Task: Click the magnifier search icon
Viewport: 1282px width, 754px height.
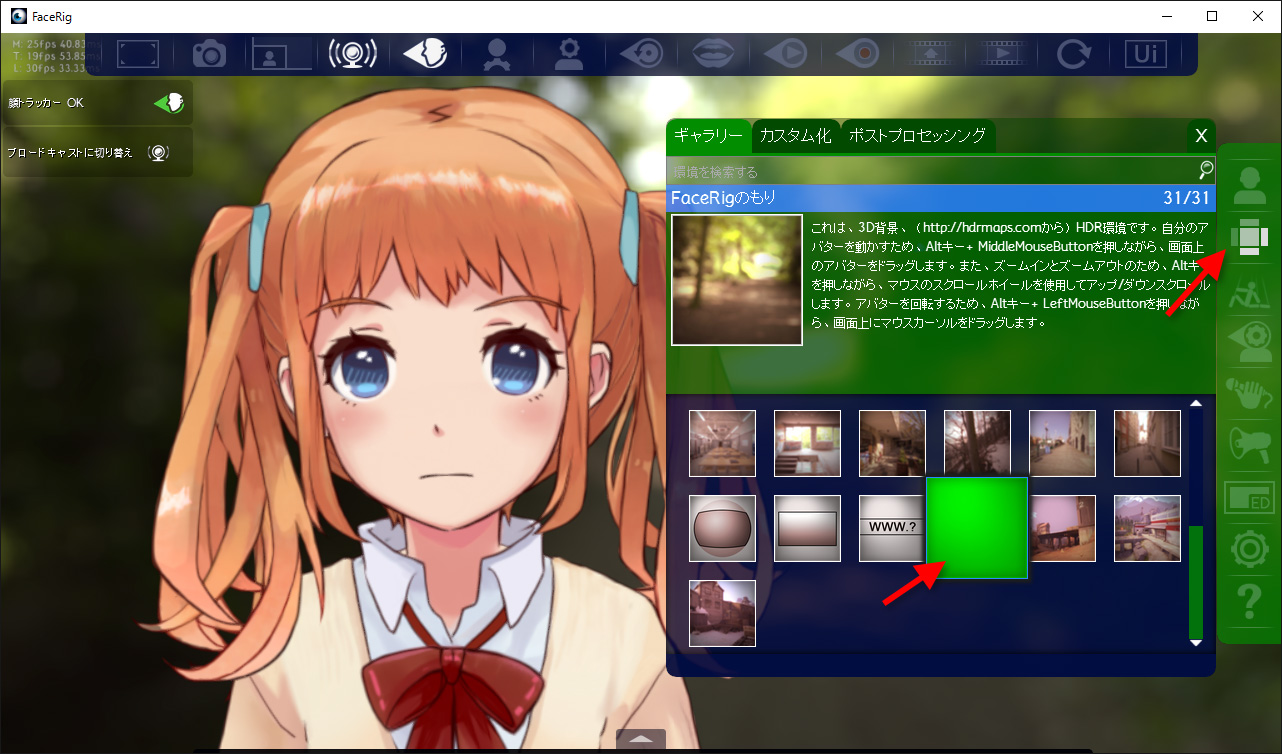Action: (x=1206, y=169)
